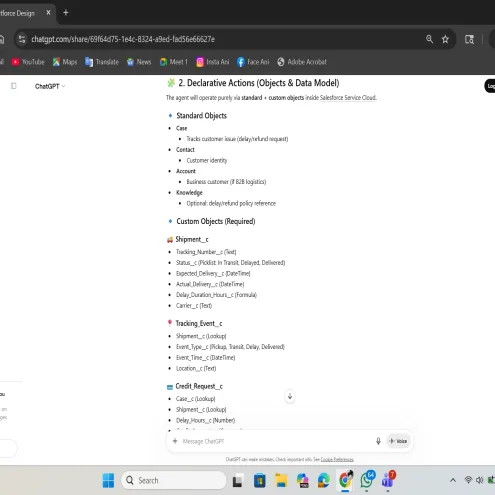Click the Location__c (Text) item
Screen dimensions: 495x495
pos(196,368)
